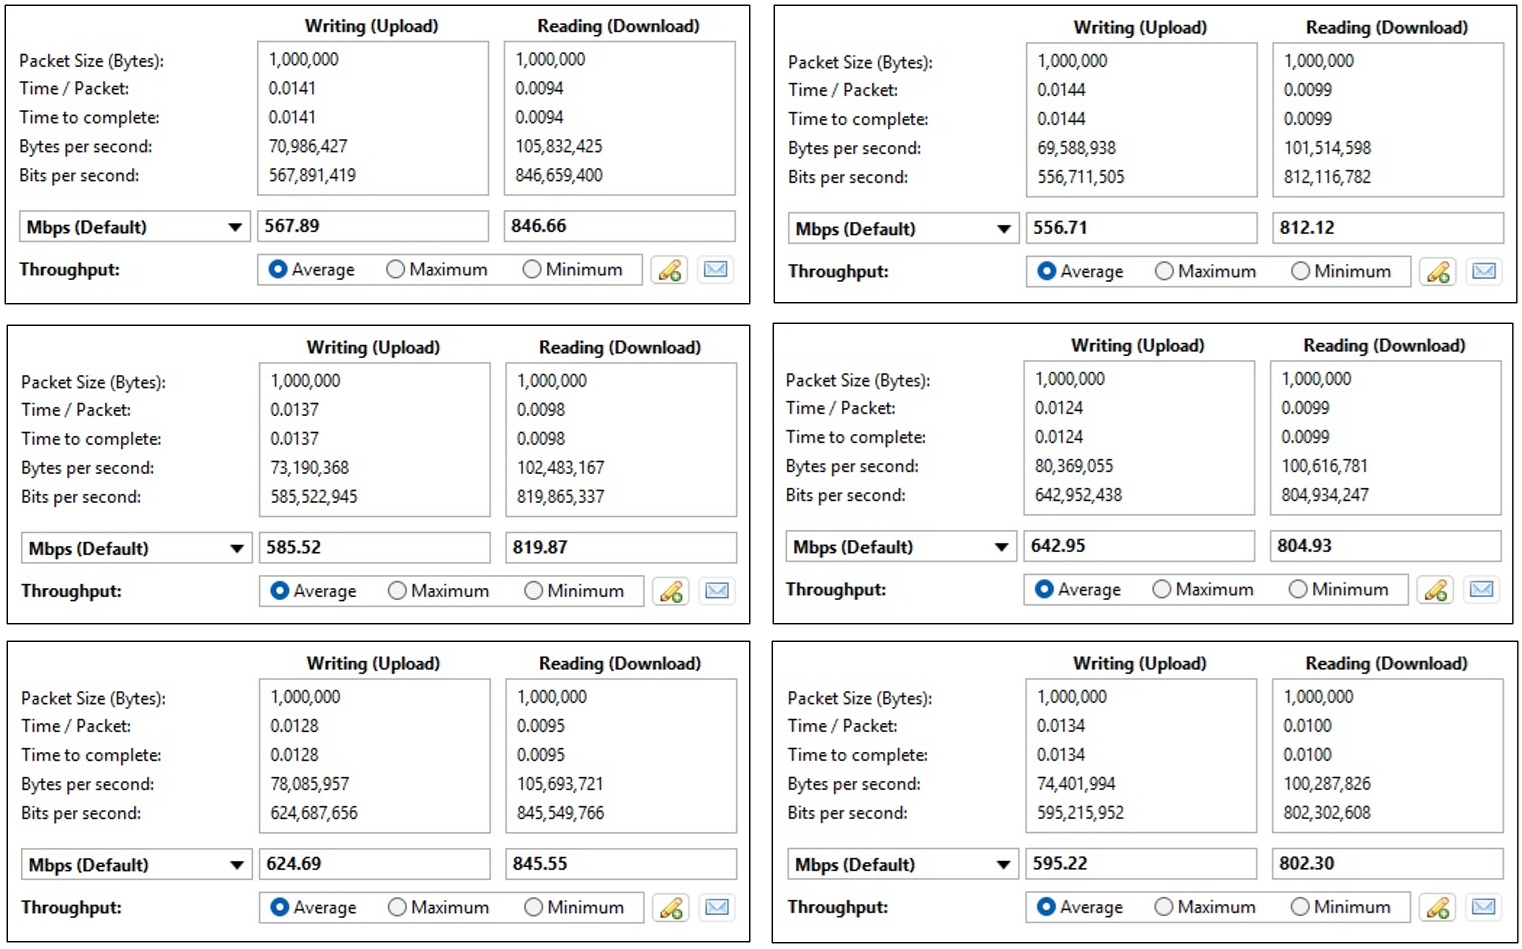Click the pencil icon in the 624.69 Mbps panel

pyautogui.click(x=671, y=908)
